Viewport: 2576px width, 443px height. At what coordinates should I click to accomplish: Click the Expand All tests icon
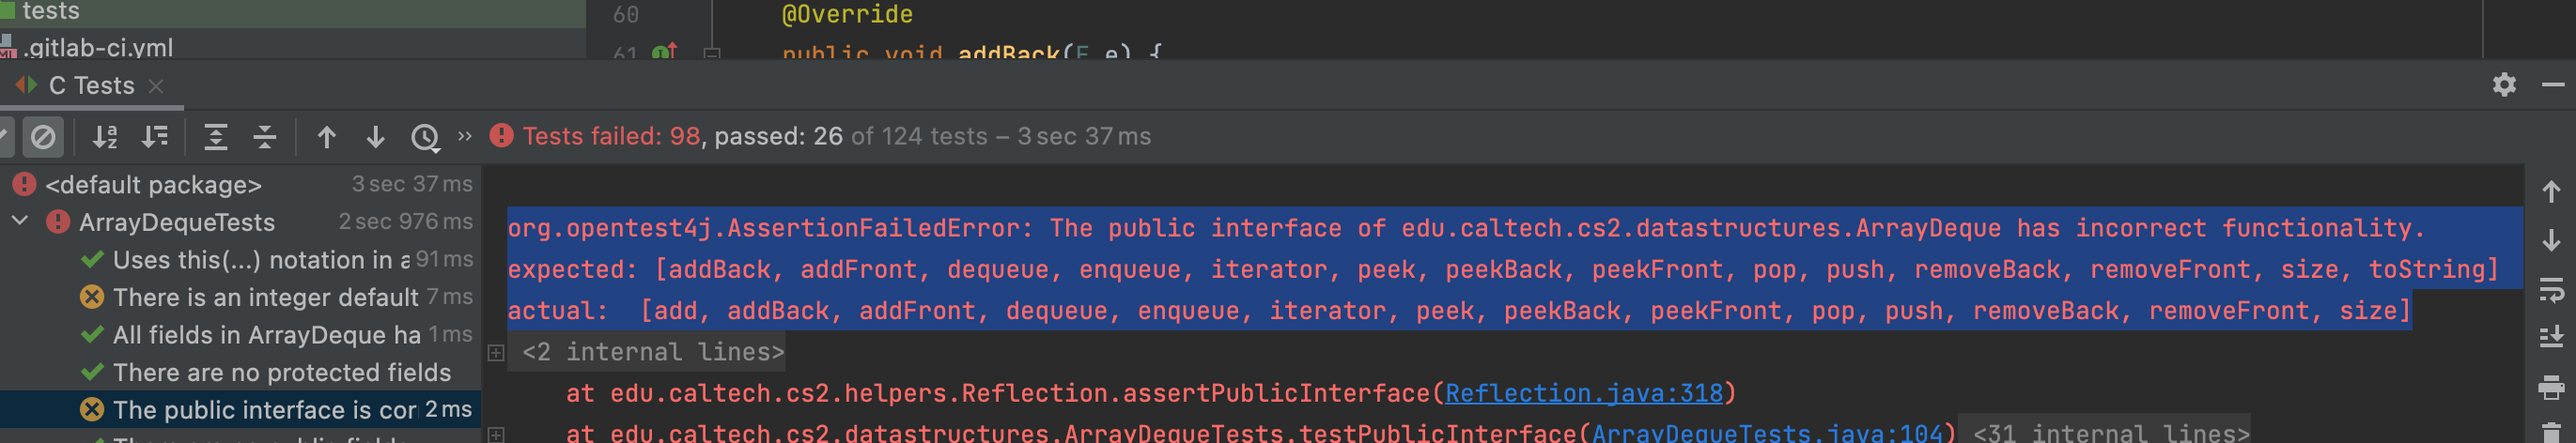pos(215,137)
